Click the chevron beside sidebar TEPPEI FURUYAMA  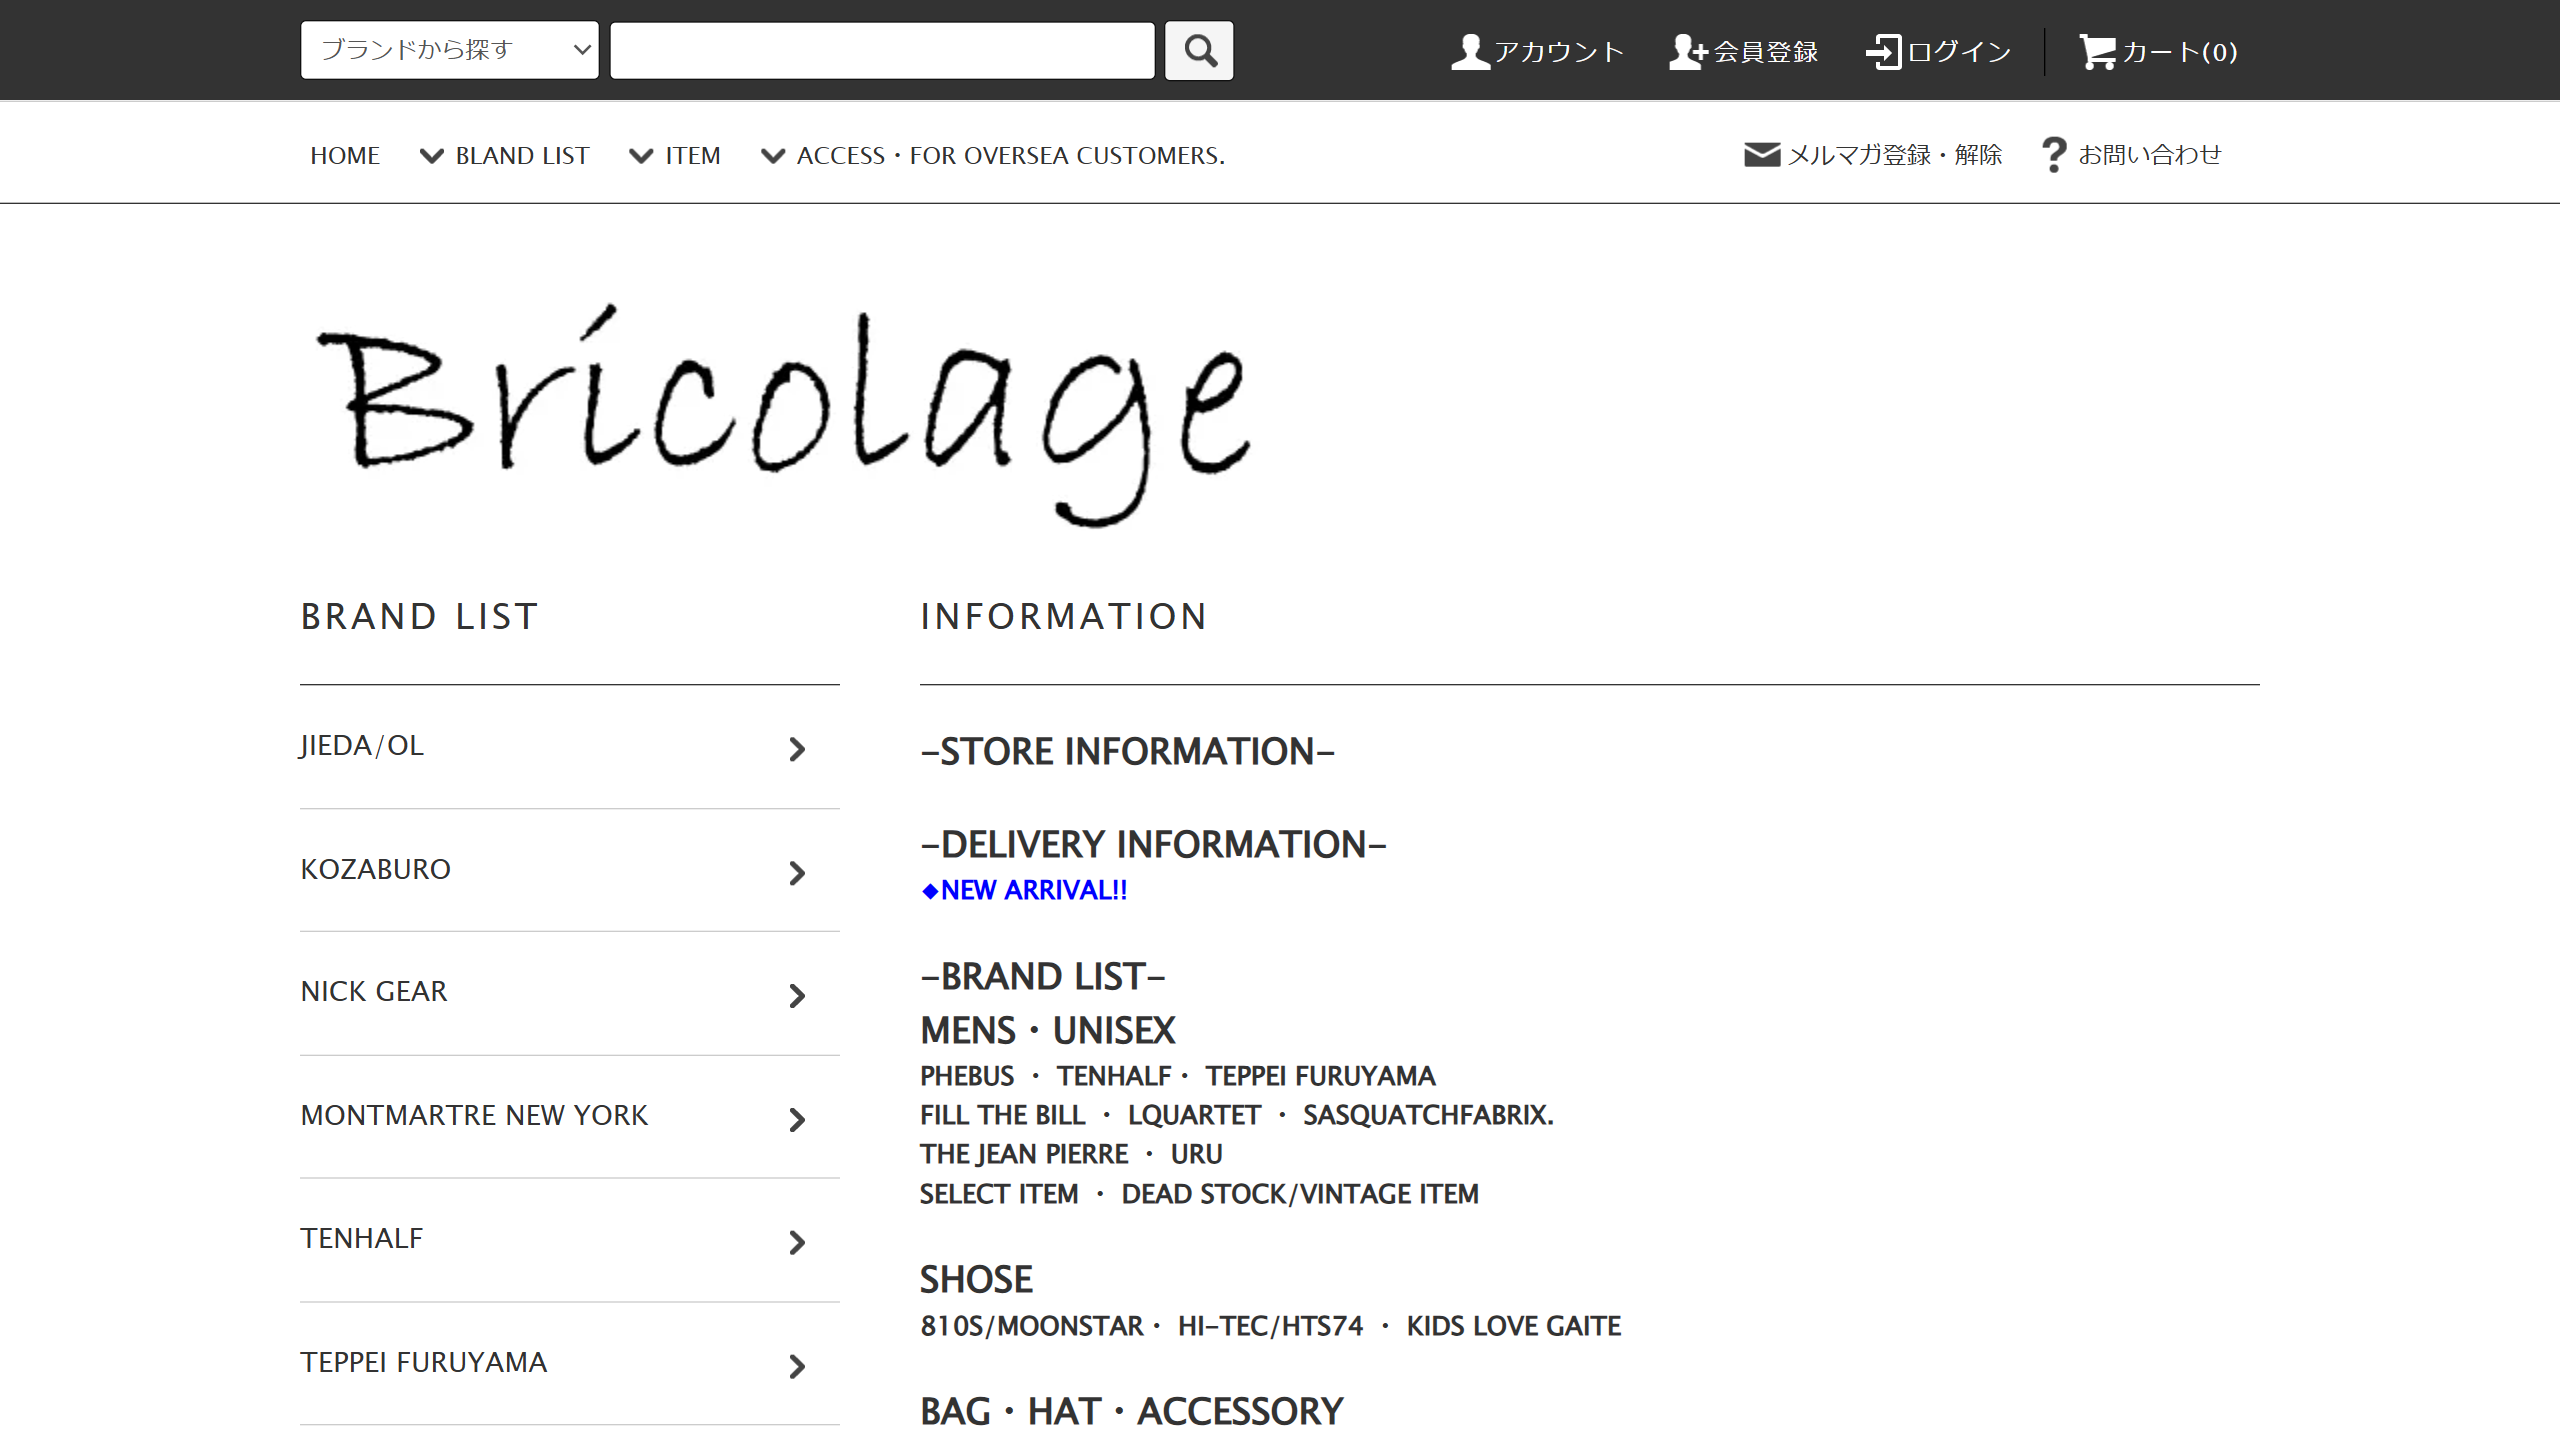[797, 1367]
